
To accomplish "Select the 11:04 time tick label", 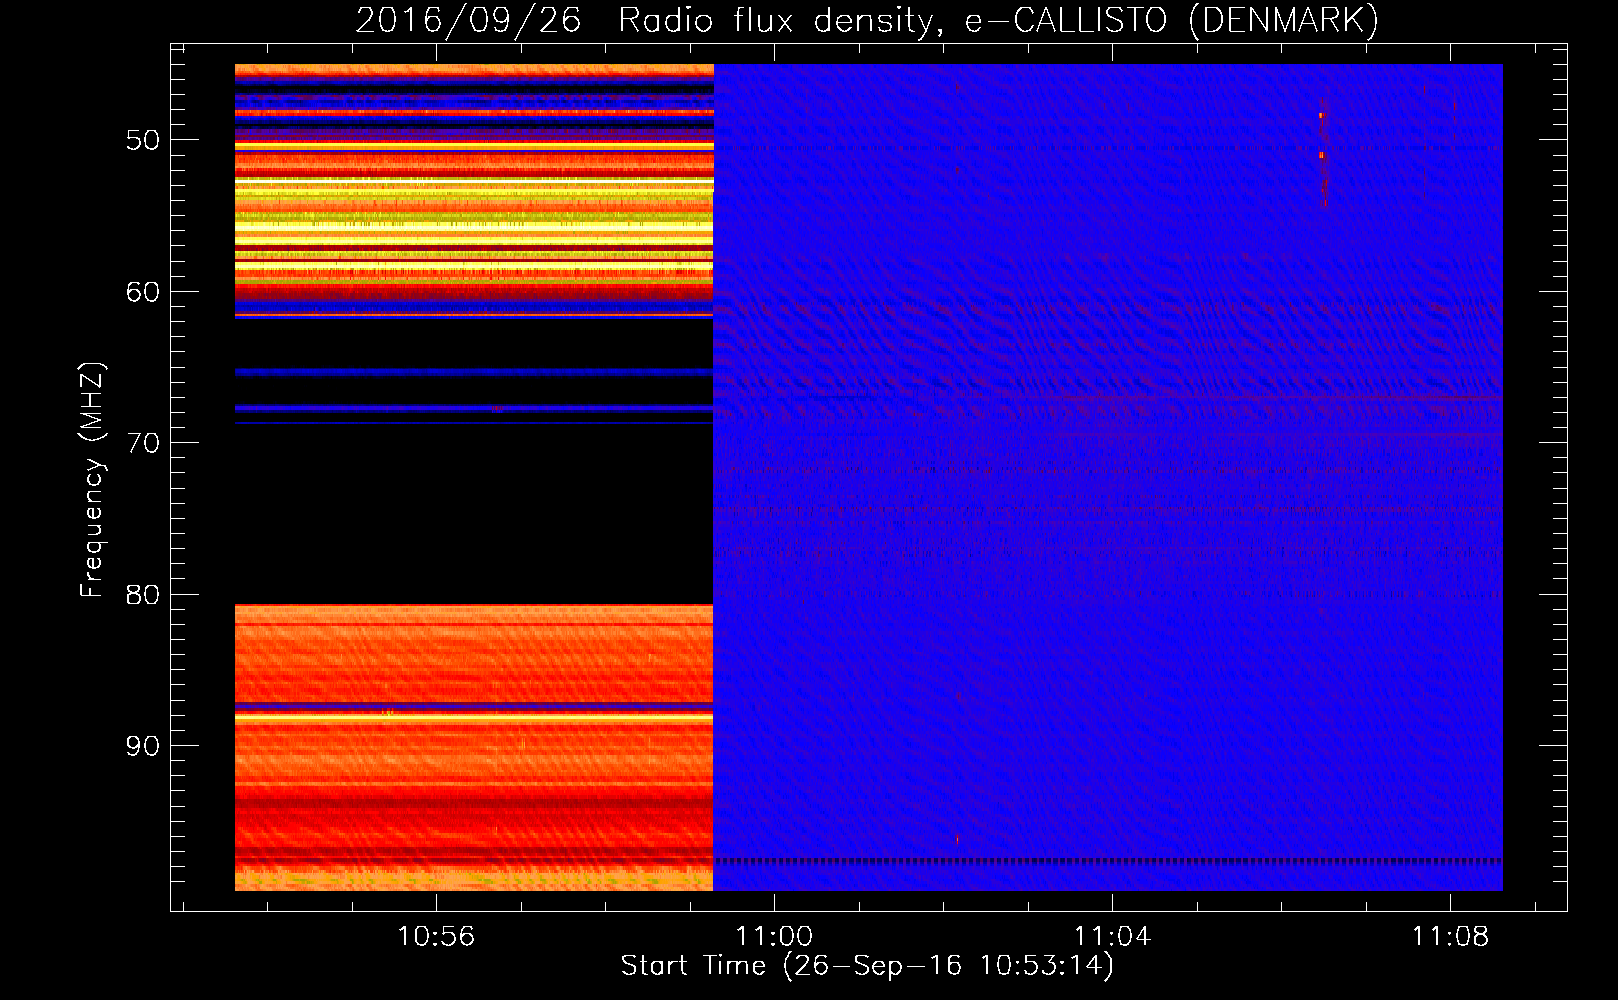I will point(1112,937).
